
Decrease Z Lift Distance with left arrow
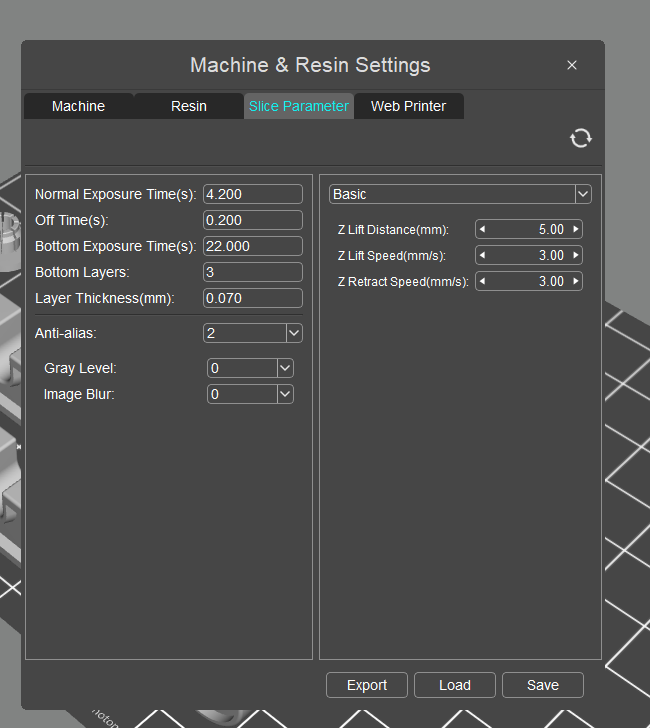click(482, 229)
